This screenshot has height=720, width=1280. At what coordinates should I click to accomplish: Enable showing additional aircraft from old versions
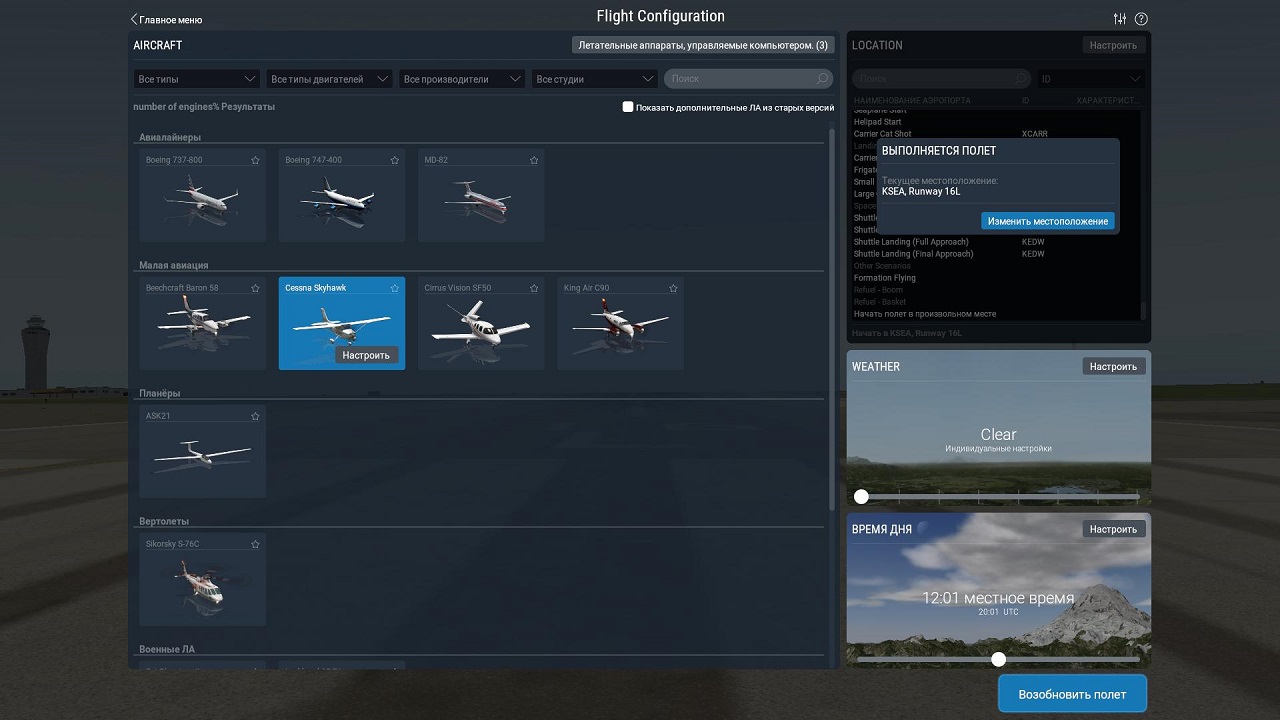(x=628, y=107)
